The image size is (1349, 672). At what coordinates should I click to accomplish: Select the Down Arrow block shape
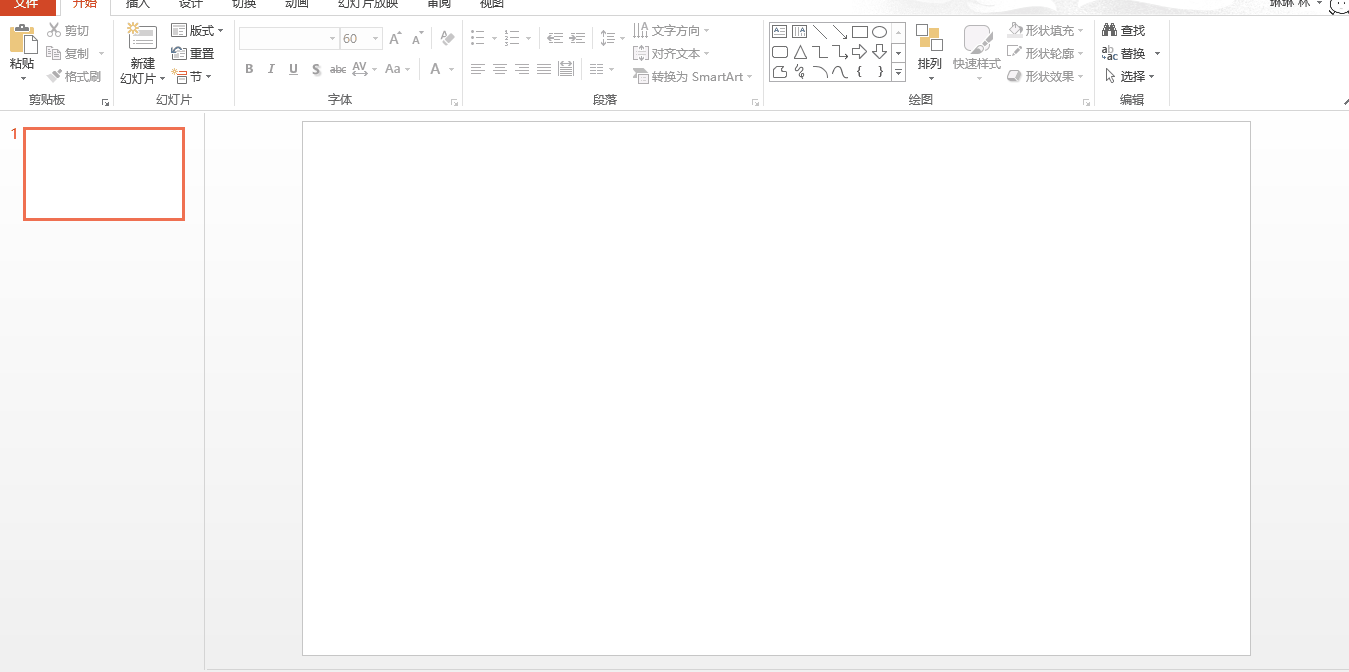click(880, 52)
